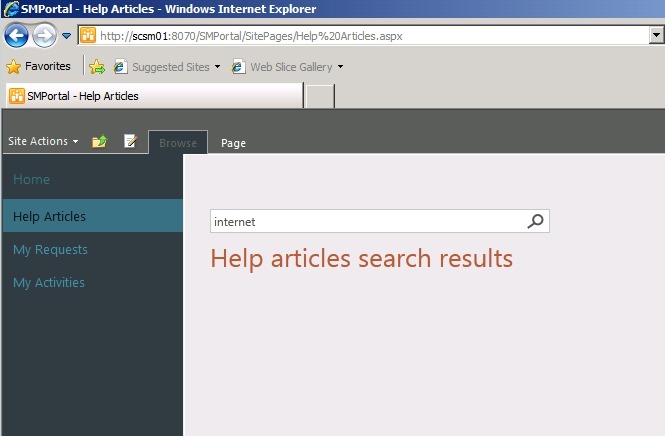Go to Home in the sidebar

31,180
